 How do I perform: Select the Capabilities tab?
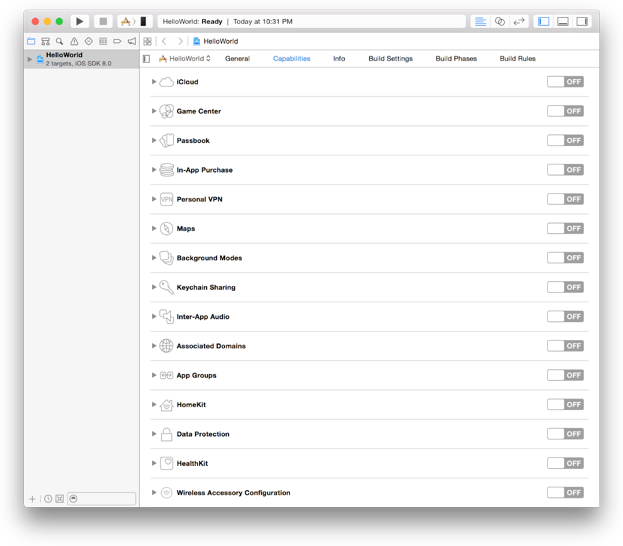coord(292,59)
